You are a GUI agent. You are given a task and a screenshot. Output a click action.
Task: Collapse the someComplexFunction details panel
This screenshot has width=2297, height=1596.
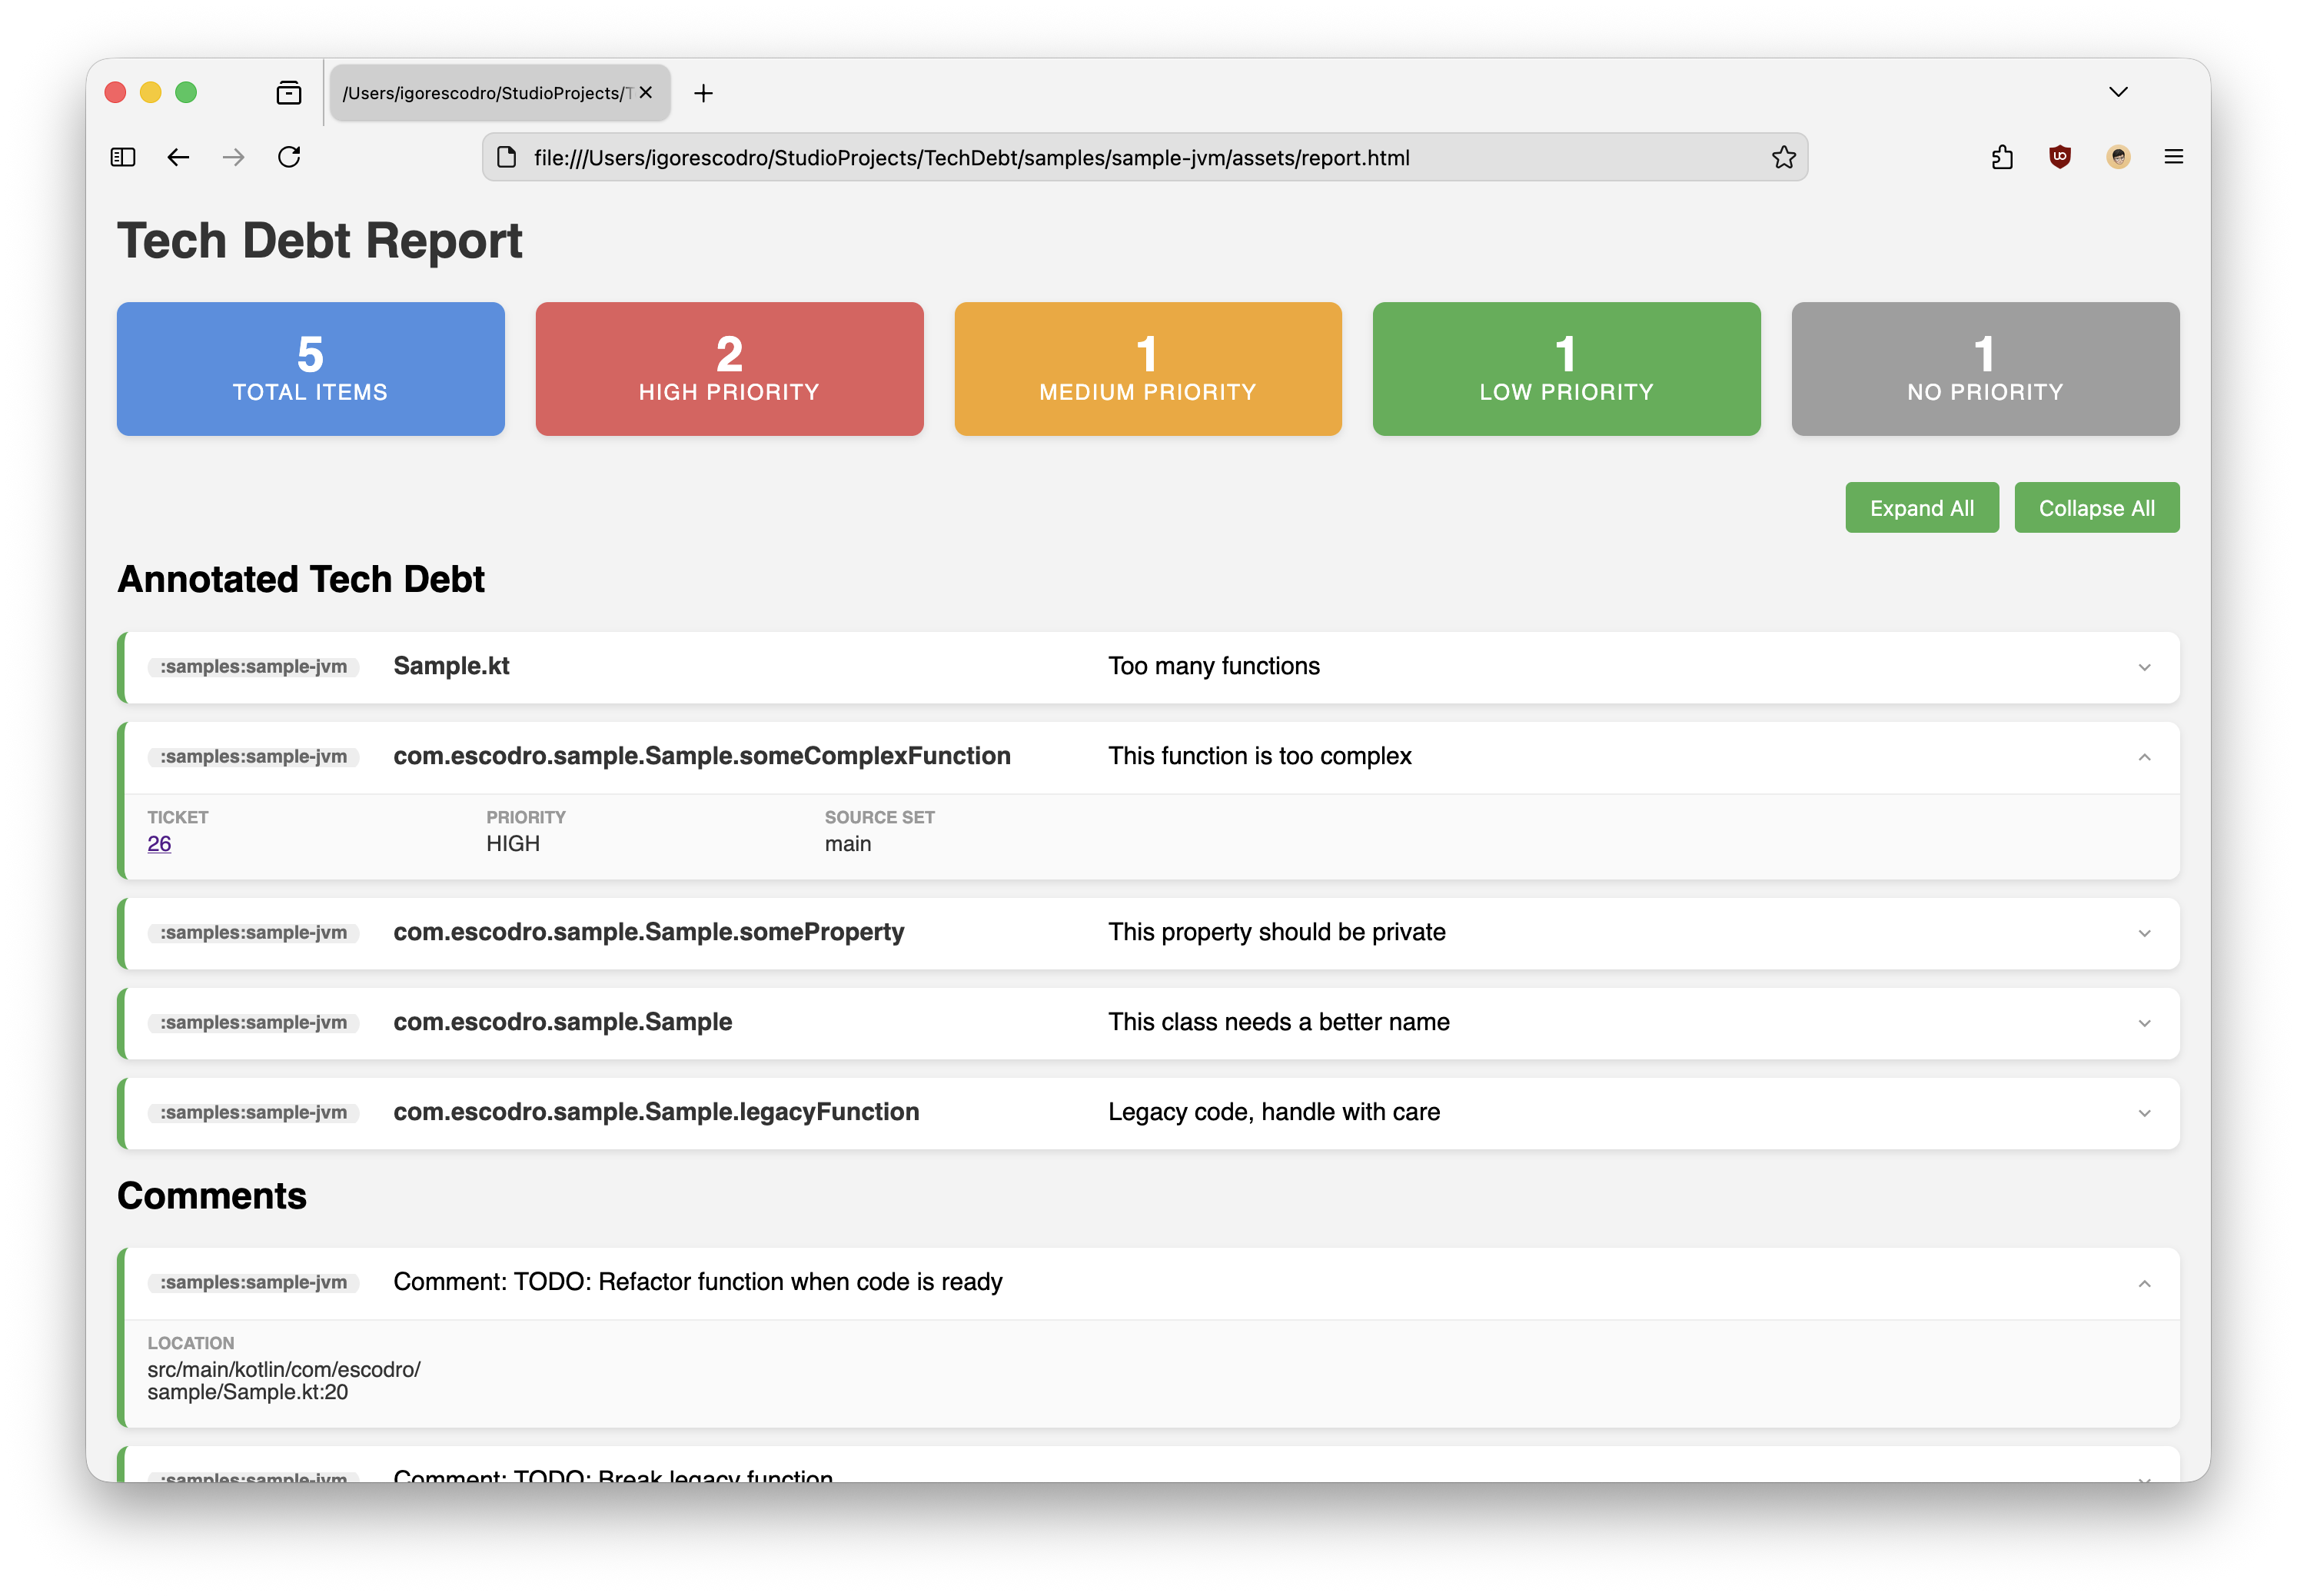click(x=2144, y=757)
